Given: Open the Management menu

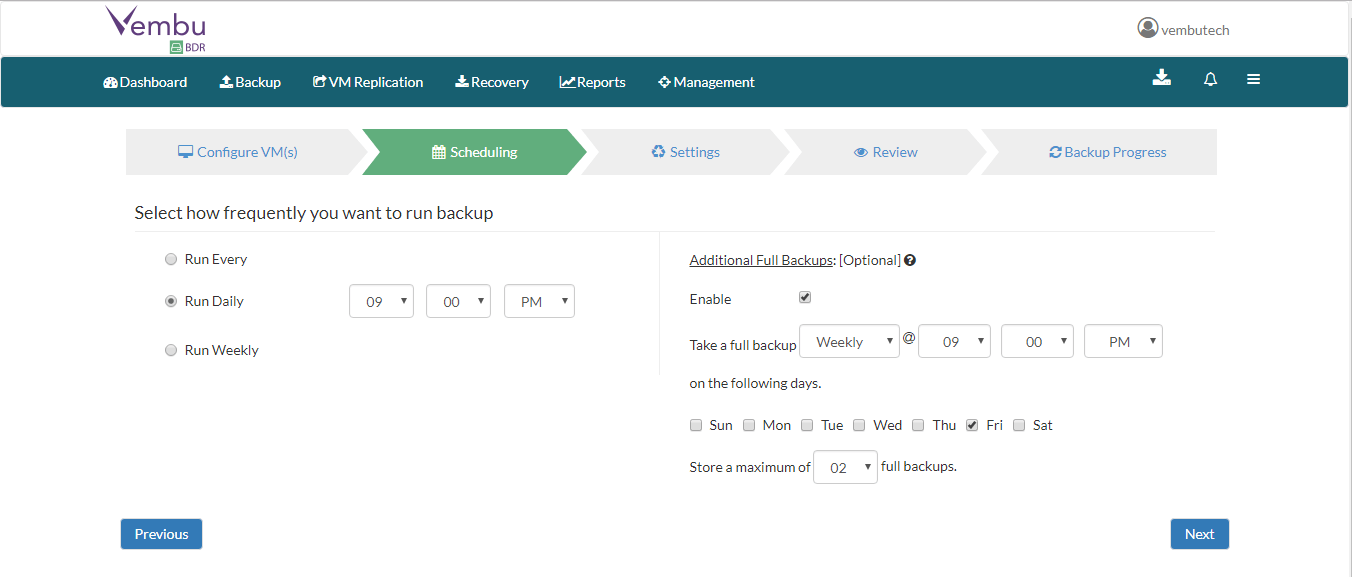Looking at the screenshot, I should pos(706,82).
